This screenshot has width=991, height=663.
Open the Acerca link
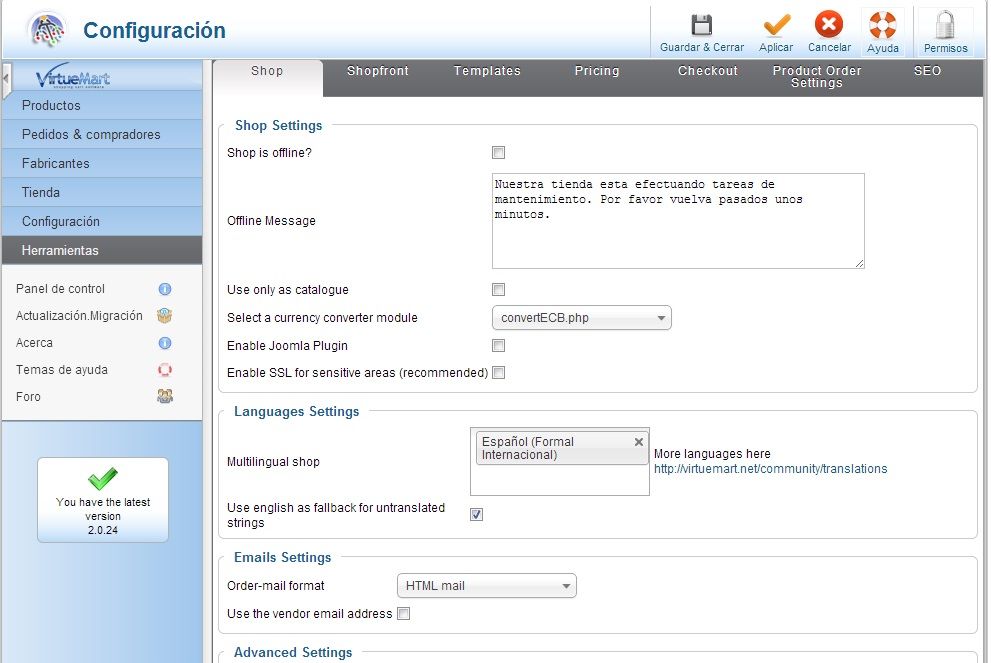tap(34, 343)
